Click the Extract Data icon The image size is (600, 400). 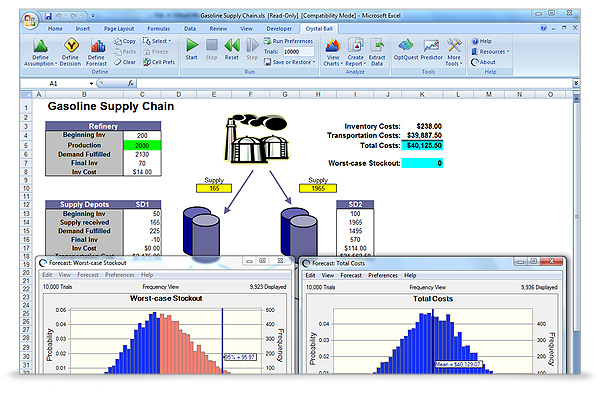pos(376,47)
